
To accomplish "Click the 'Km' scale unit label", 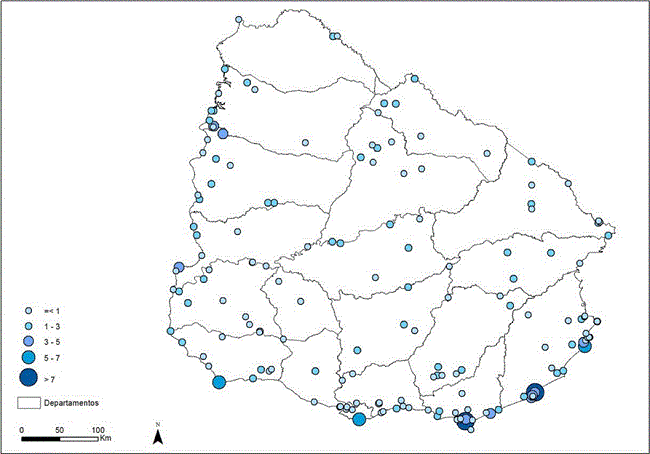I will [105, 438].
